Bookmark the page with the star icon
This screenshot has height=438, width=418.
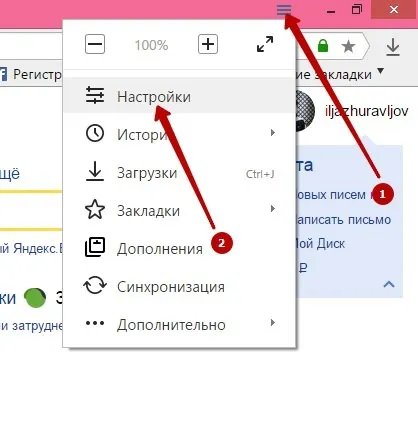[348, 46]
